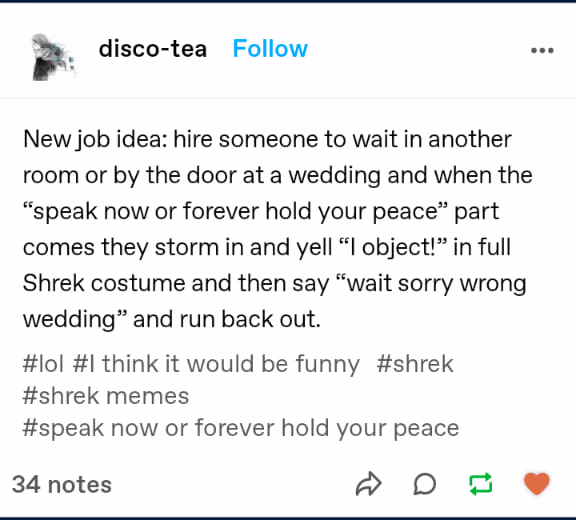Viewport: 576px width, 520px height.
Task: Click the disco-tea avatar image
Action: (x=53, y=57)
